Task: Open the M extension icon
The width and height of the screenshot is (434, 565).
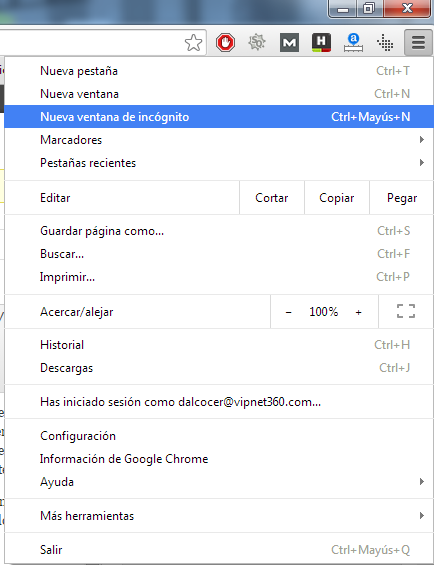Action: (x=289, y=43)
